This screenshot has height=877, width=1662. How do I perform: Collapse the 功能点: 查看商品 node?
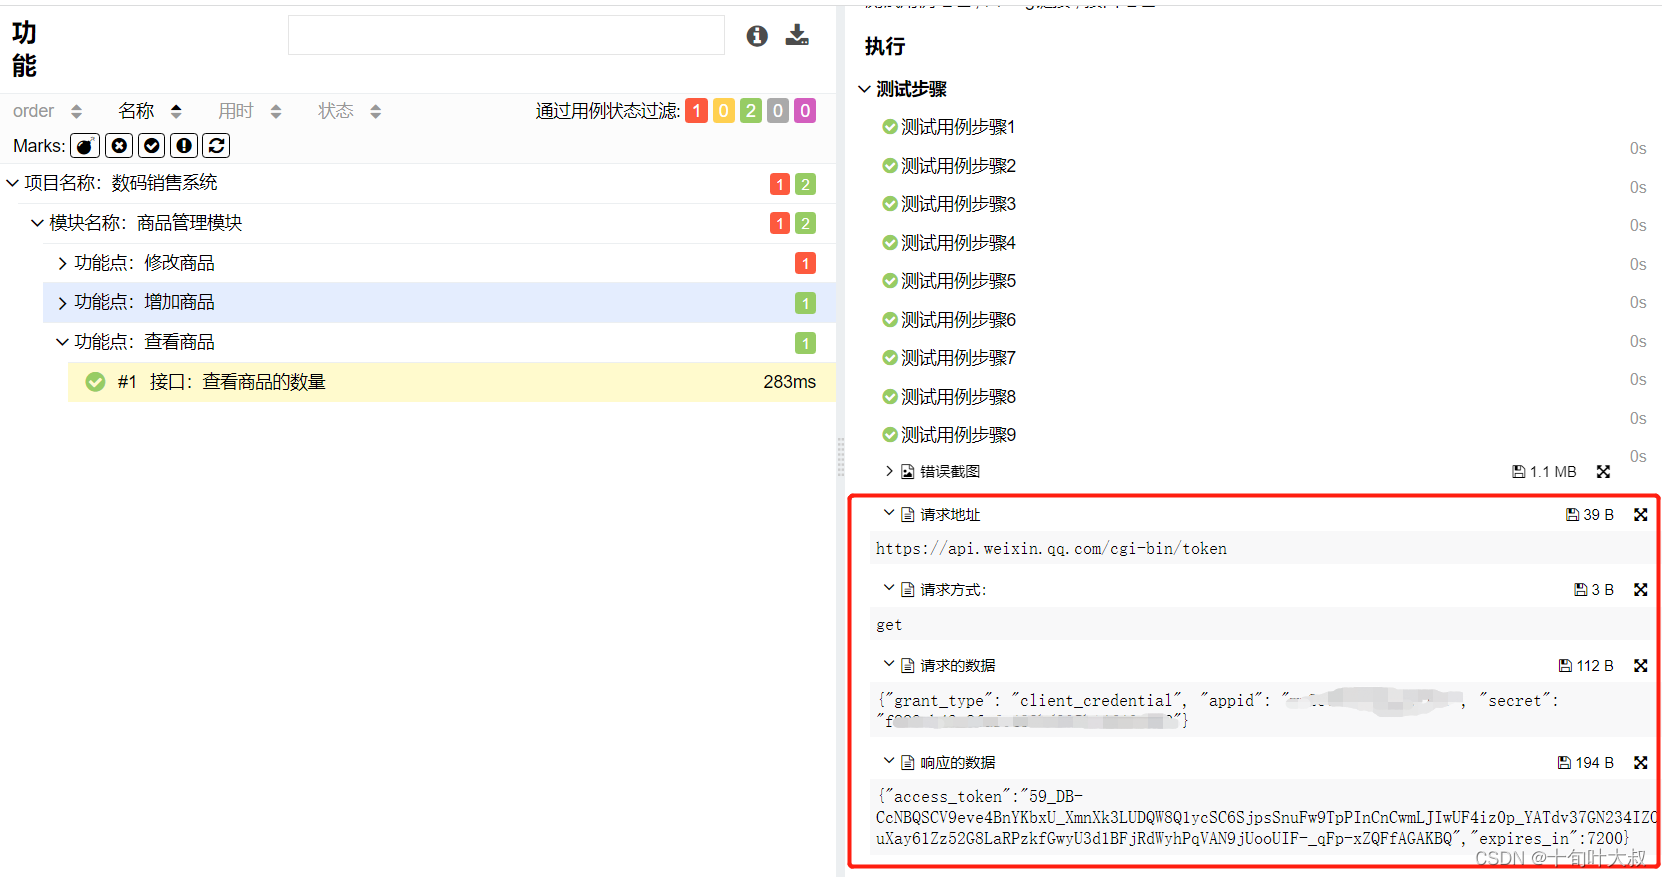point(62,342)
